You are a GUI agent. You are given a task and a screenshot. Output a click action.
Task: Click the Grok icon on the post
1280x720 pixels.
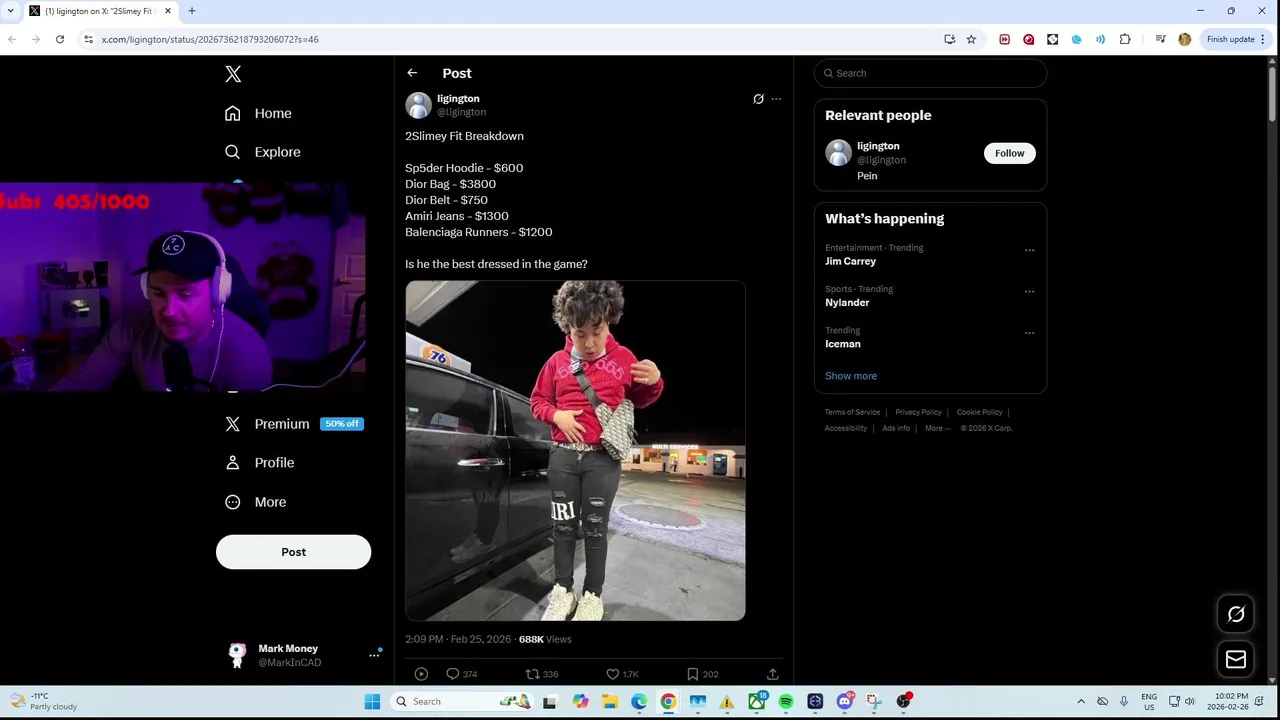pos(758,99)
